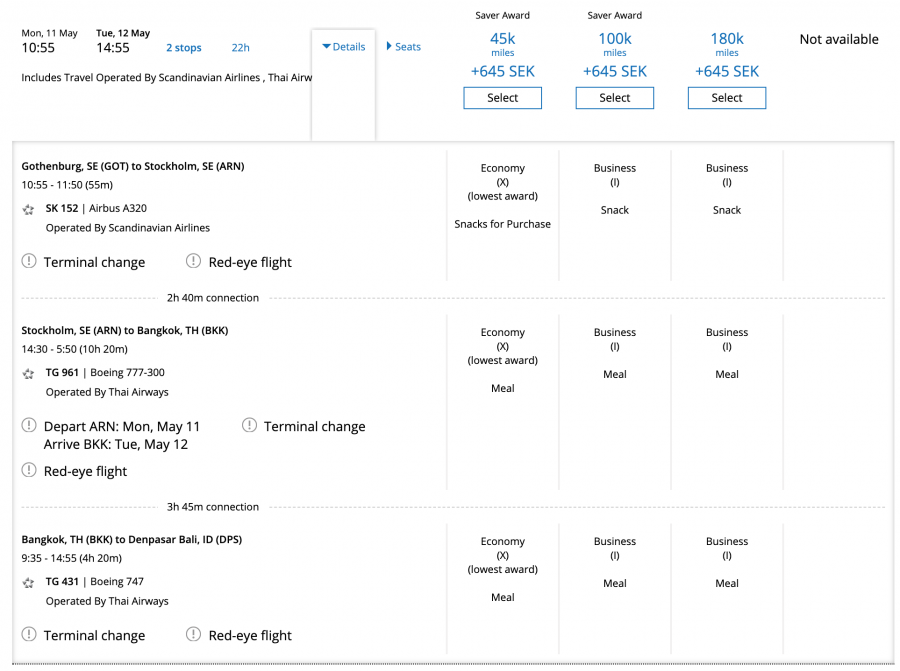The image size is (900, 671).
Task: Click the first flight's Terminal change info icon
Action: point(29,262)
